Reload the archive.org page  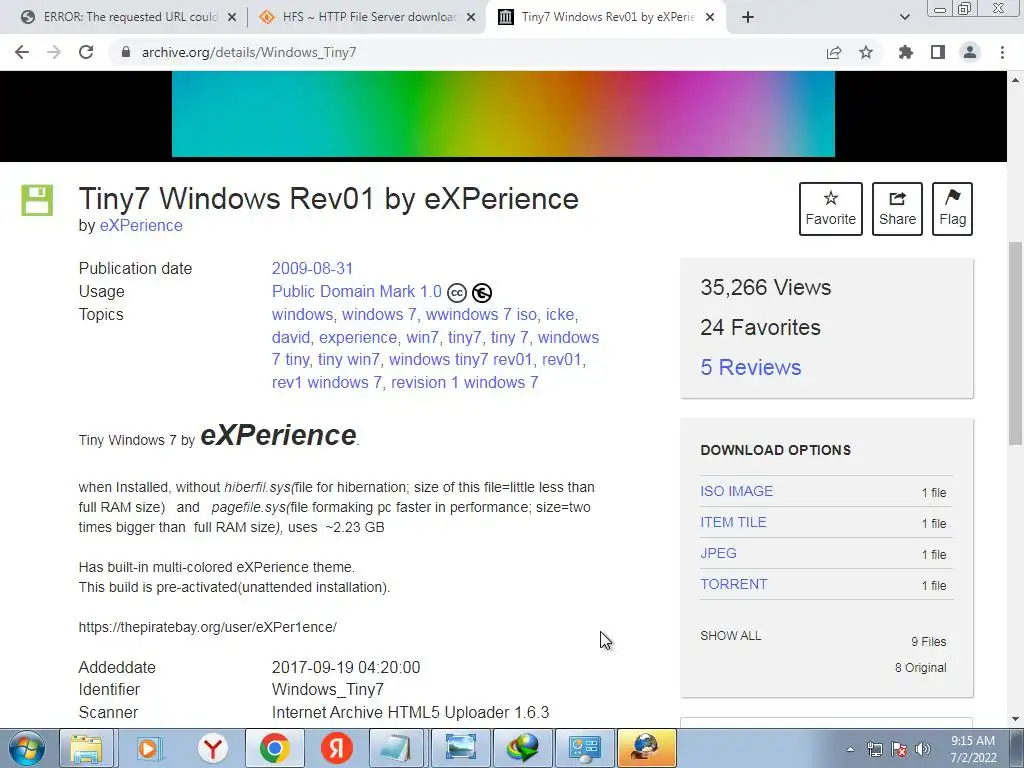[x=86, y=52]
